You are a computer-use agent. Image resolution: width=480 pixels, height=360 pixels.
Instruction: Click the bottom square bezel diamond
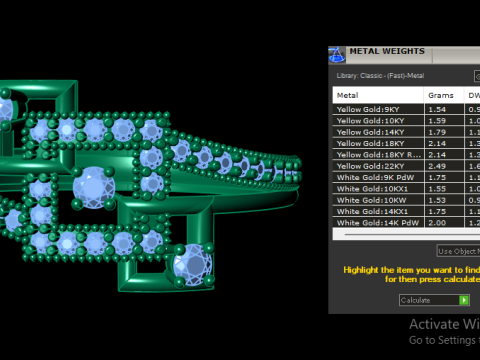click(192, 265)
